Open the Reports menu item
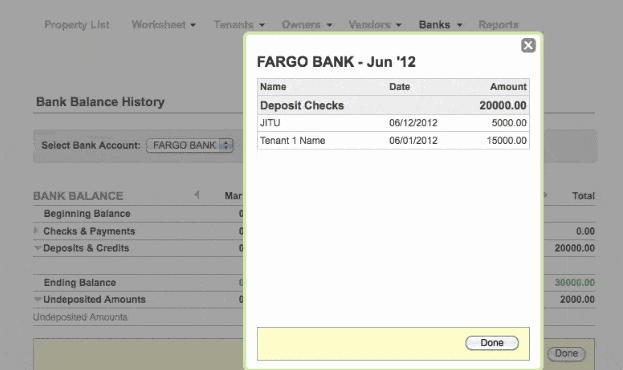Image resolution: width=623 pixels, height=370 pixels. click(x=498, y=25)
